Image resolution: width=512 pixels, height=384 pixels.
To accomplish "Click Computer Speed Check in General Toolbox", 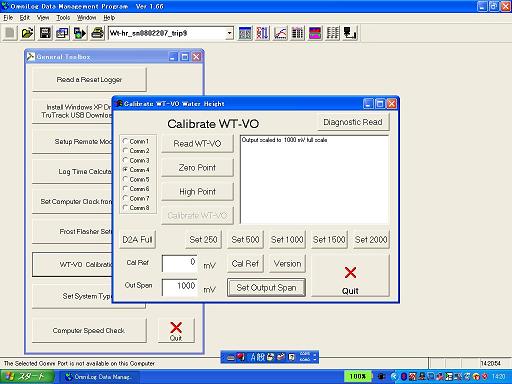I will pos(89,330).
